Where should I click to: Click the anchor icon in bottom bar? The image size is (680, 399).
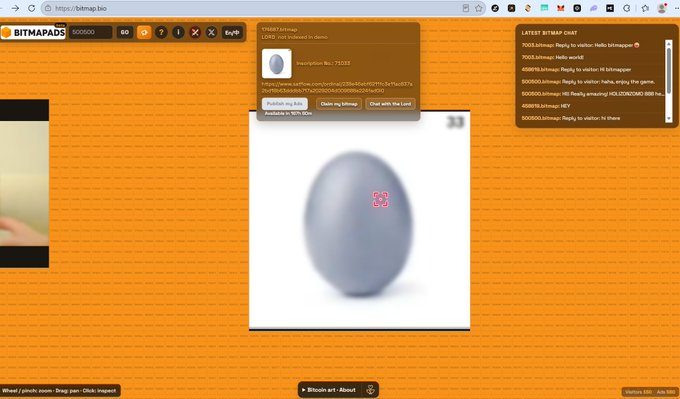tap(370, 390)
